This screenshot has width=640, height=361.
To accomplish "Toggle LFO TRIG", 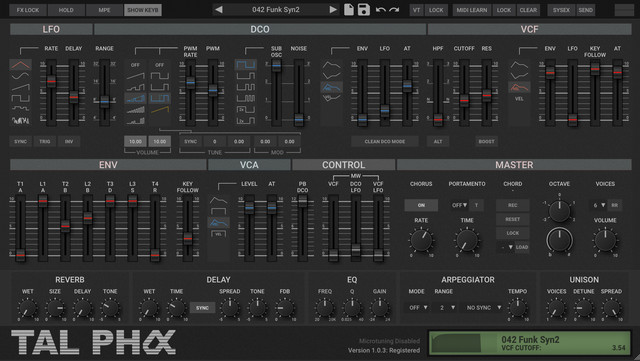I will 44,141.
